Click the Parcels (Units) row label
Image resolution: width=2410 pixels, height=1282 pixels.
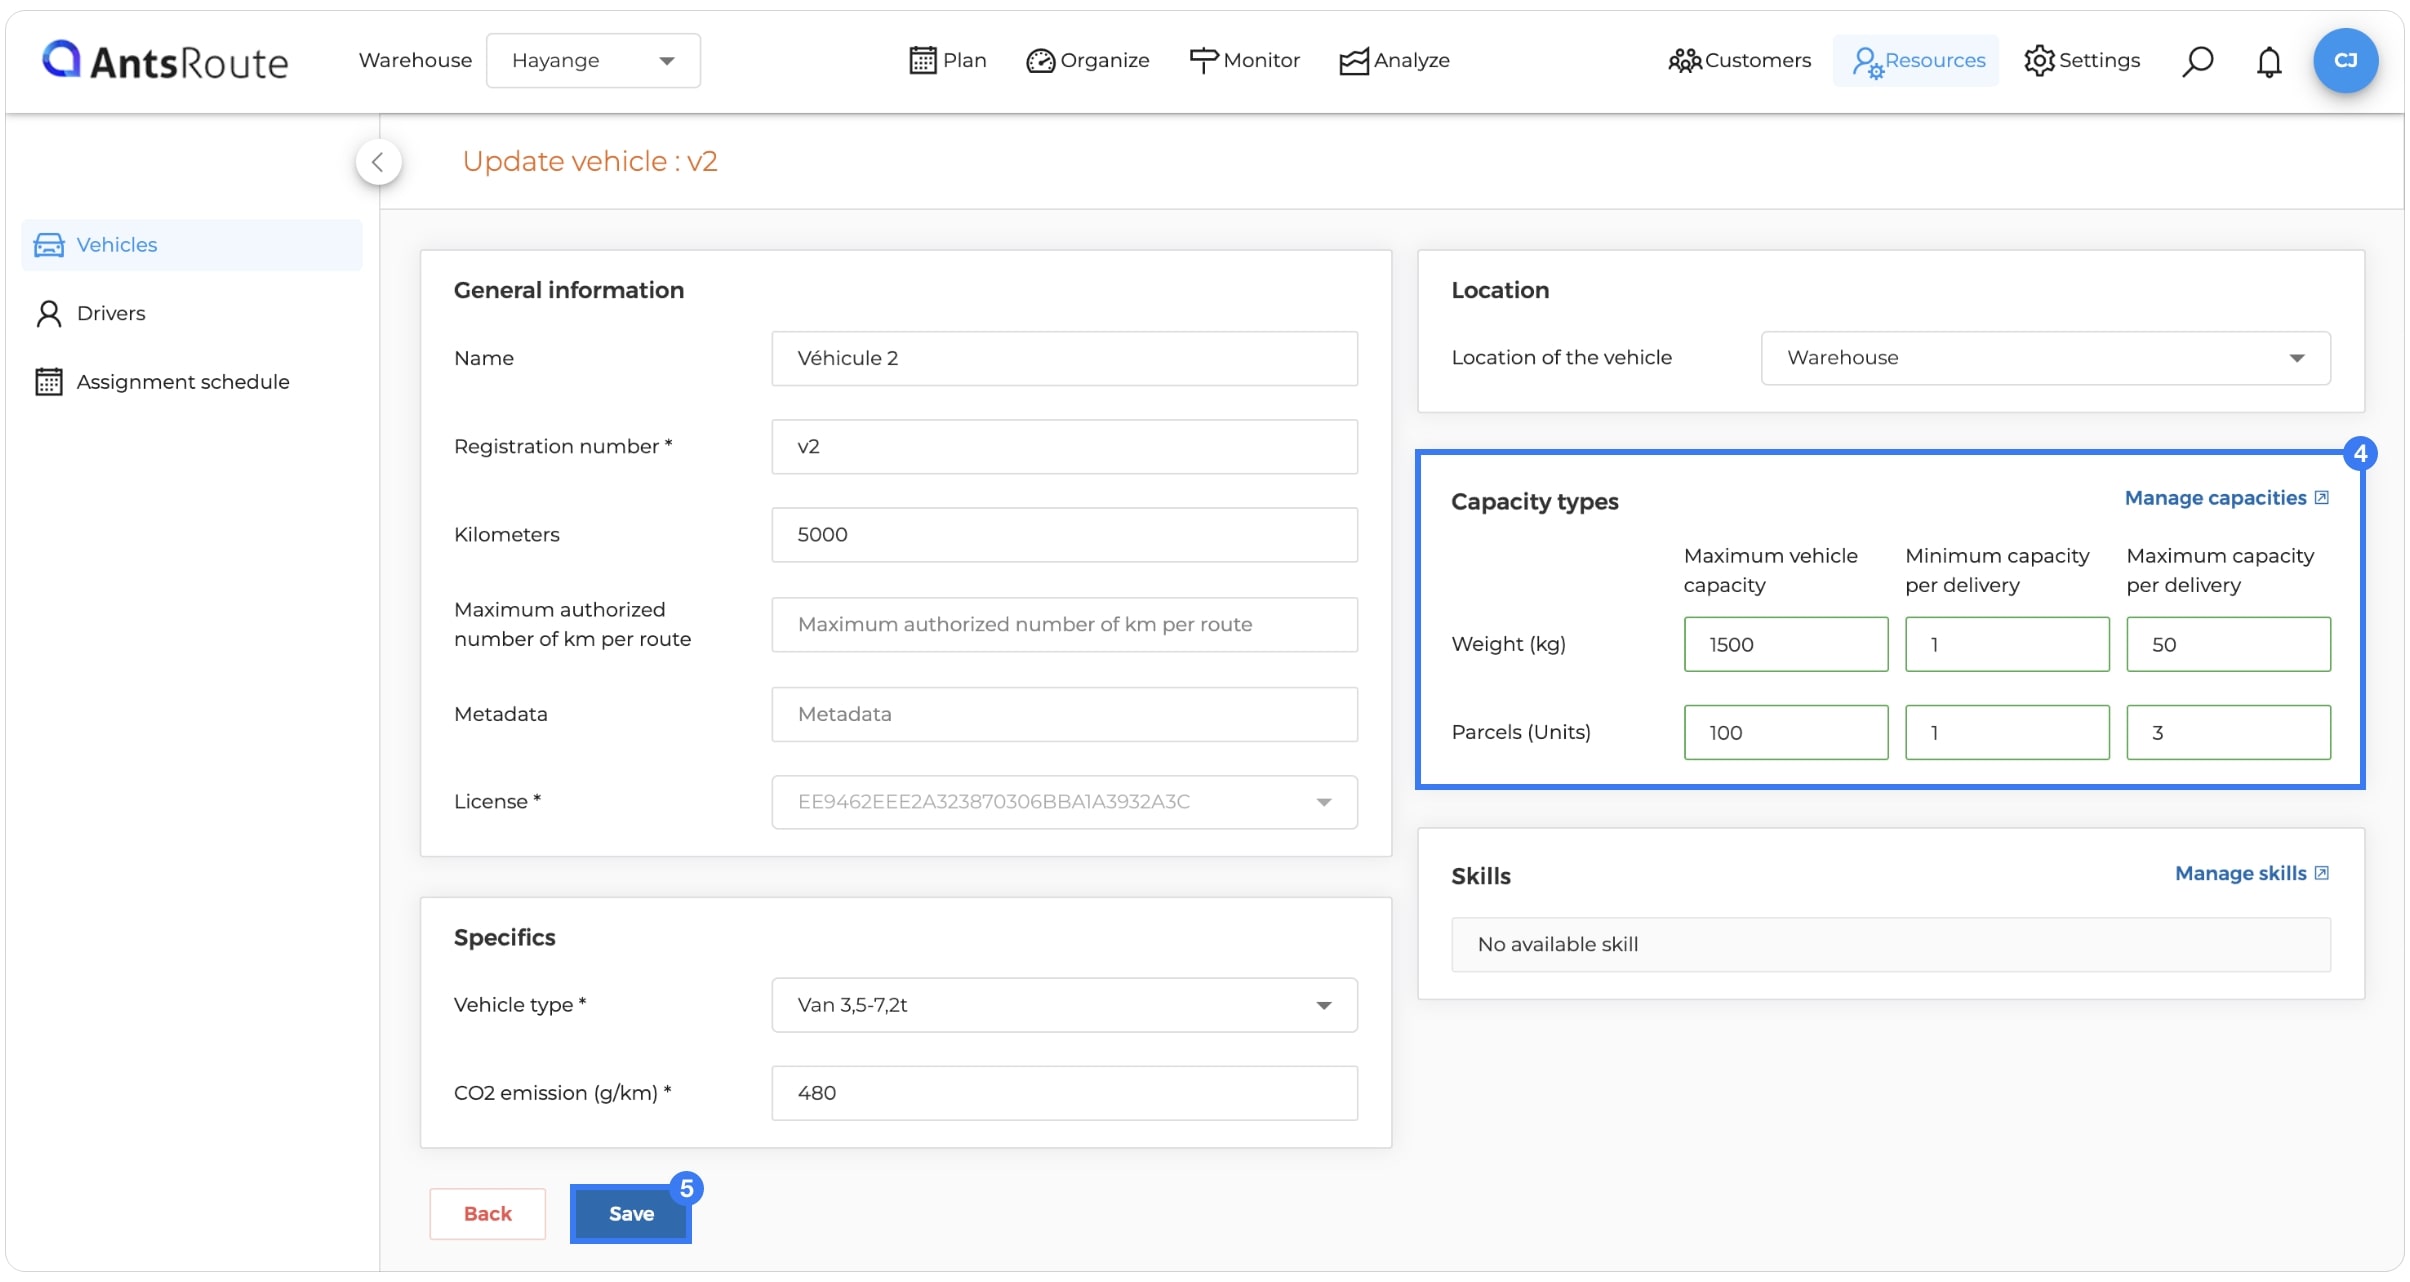1520,732
